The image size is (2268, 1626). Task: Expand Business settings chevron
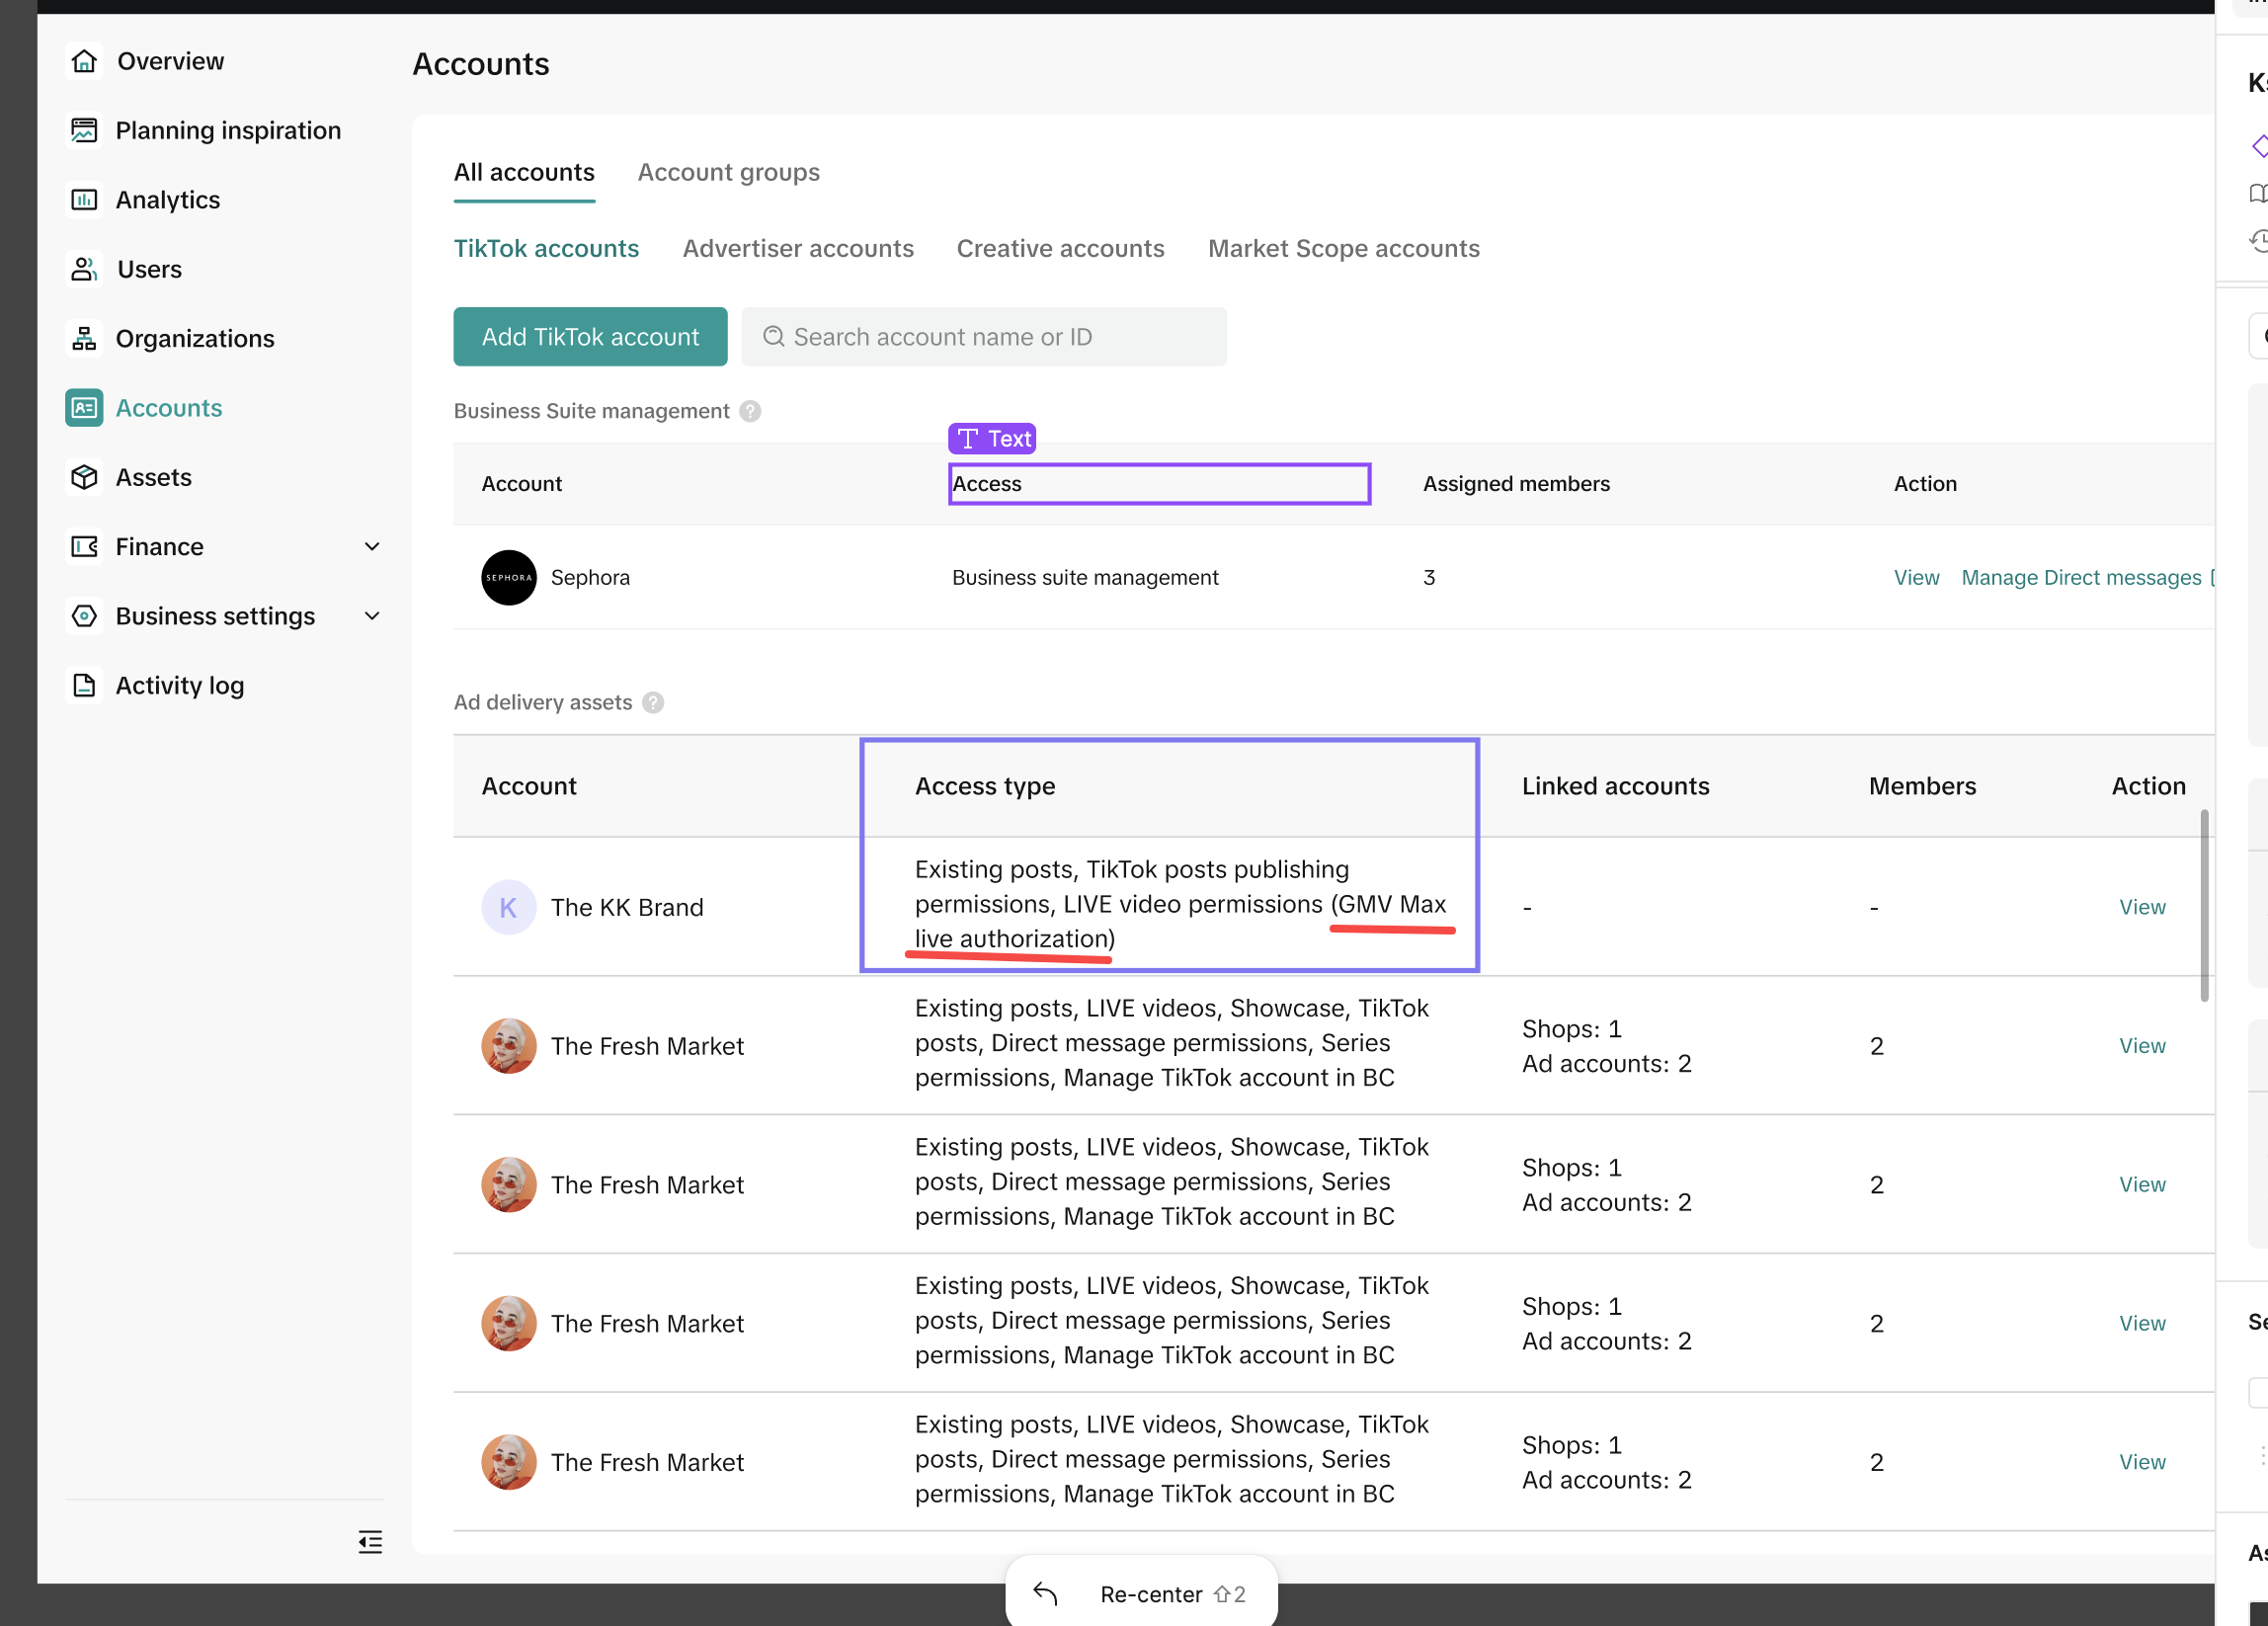point(372,616)
